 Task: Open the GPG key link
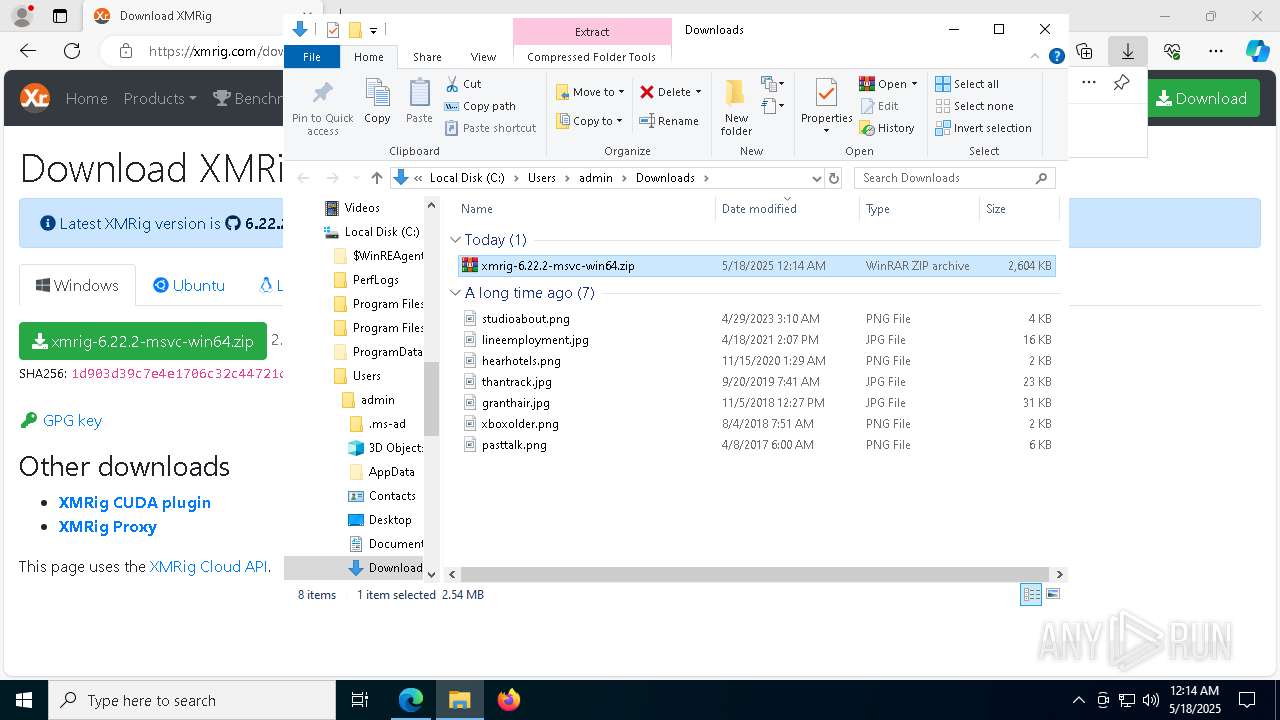pyautogui.click(x=72, y=420)
